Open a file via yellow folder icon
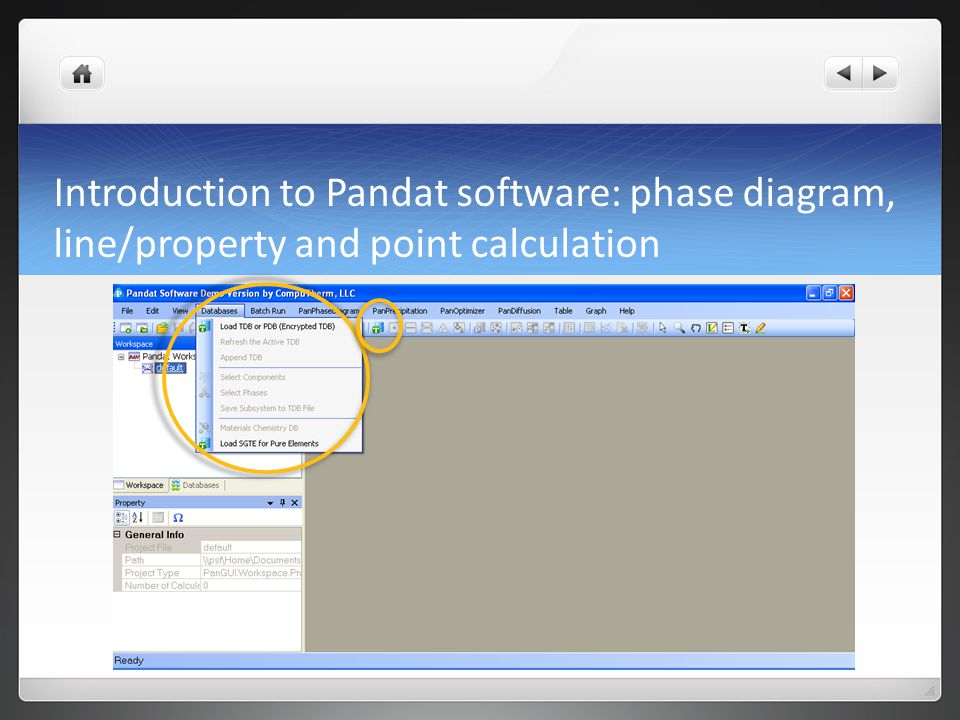Screen dimensions: 960x720 162,328
